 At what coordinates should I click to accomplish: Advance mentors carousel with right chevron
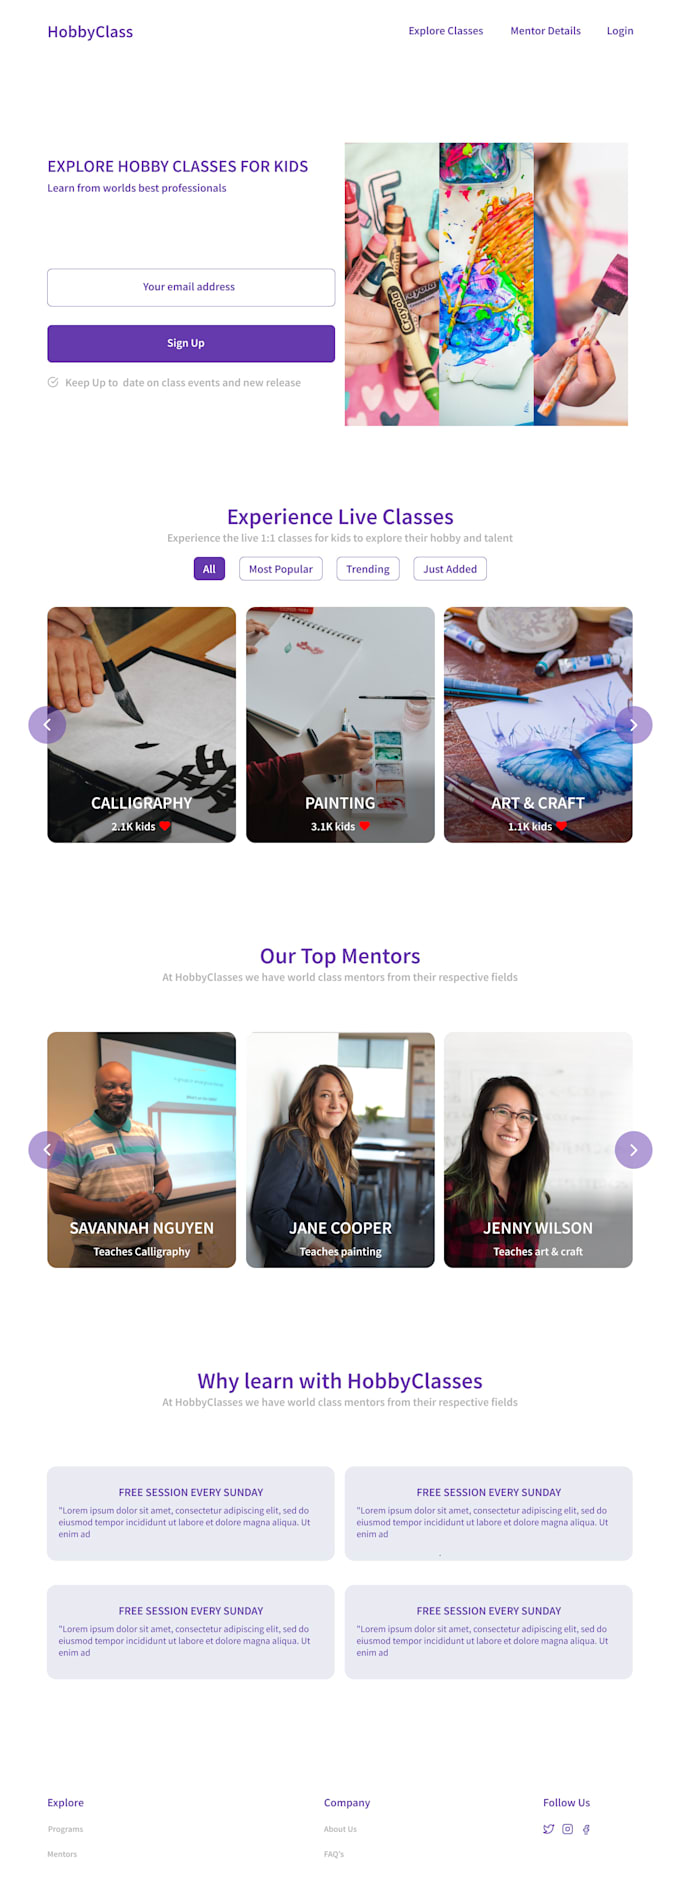click(633, 1150)
